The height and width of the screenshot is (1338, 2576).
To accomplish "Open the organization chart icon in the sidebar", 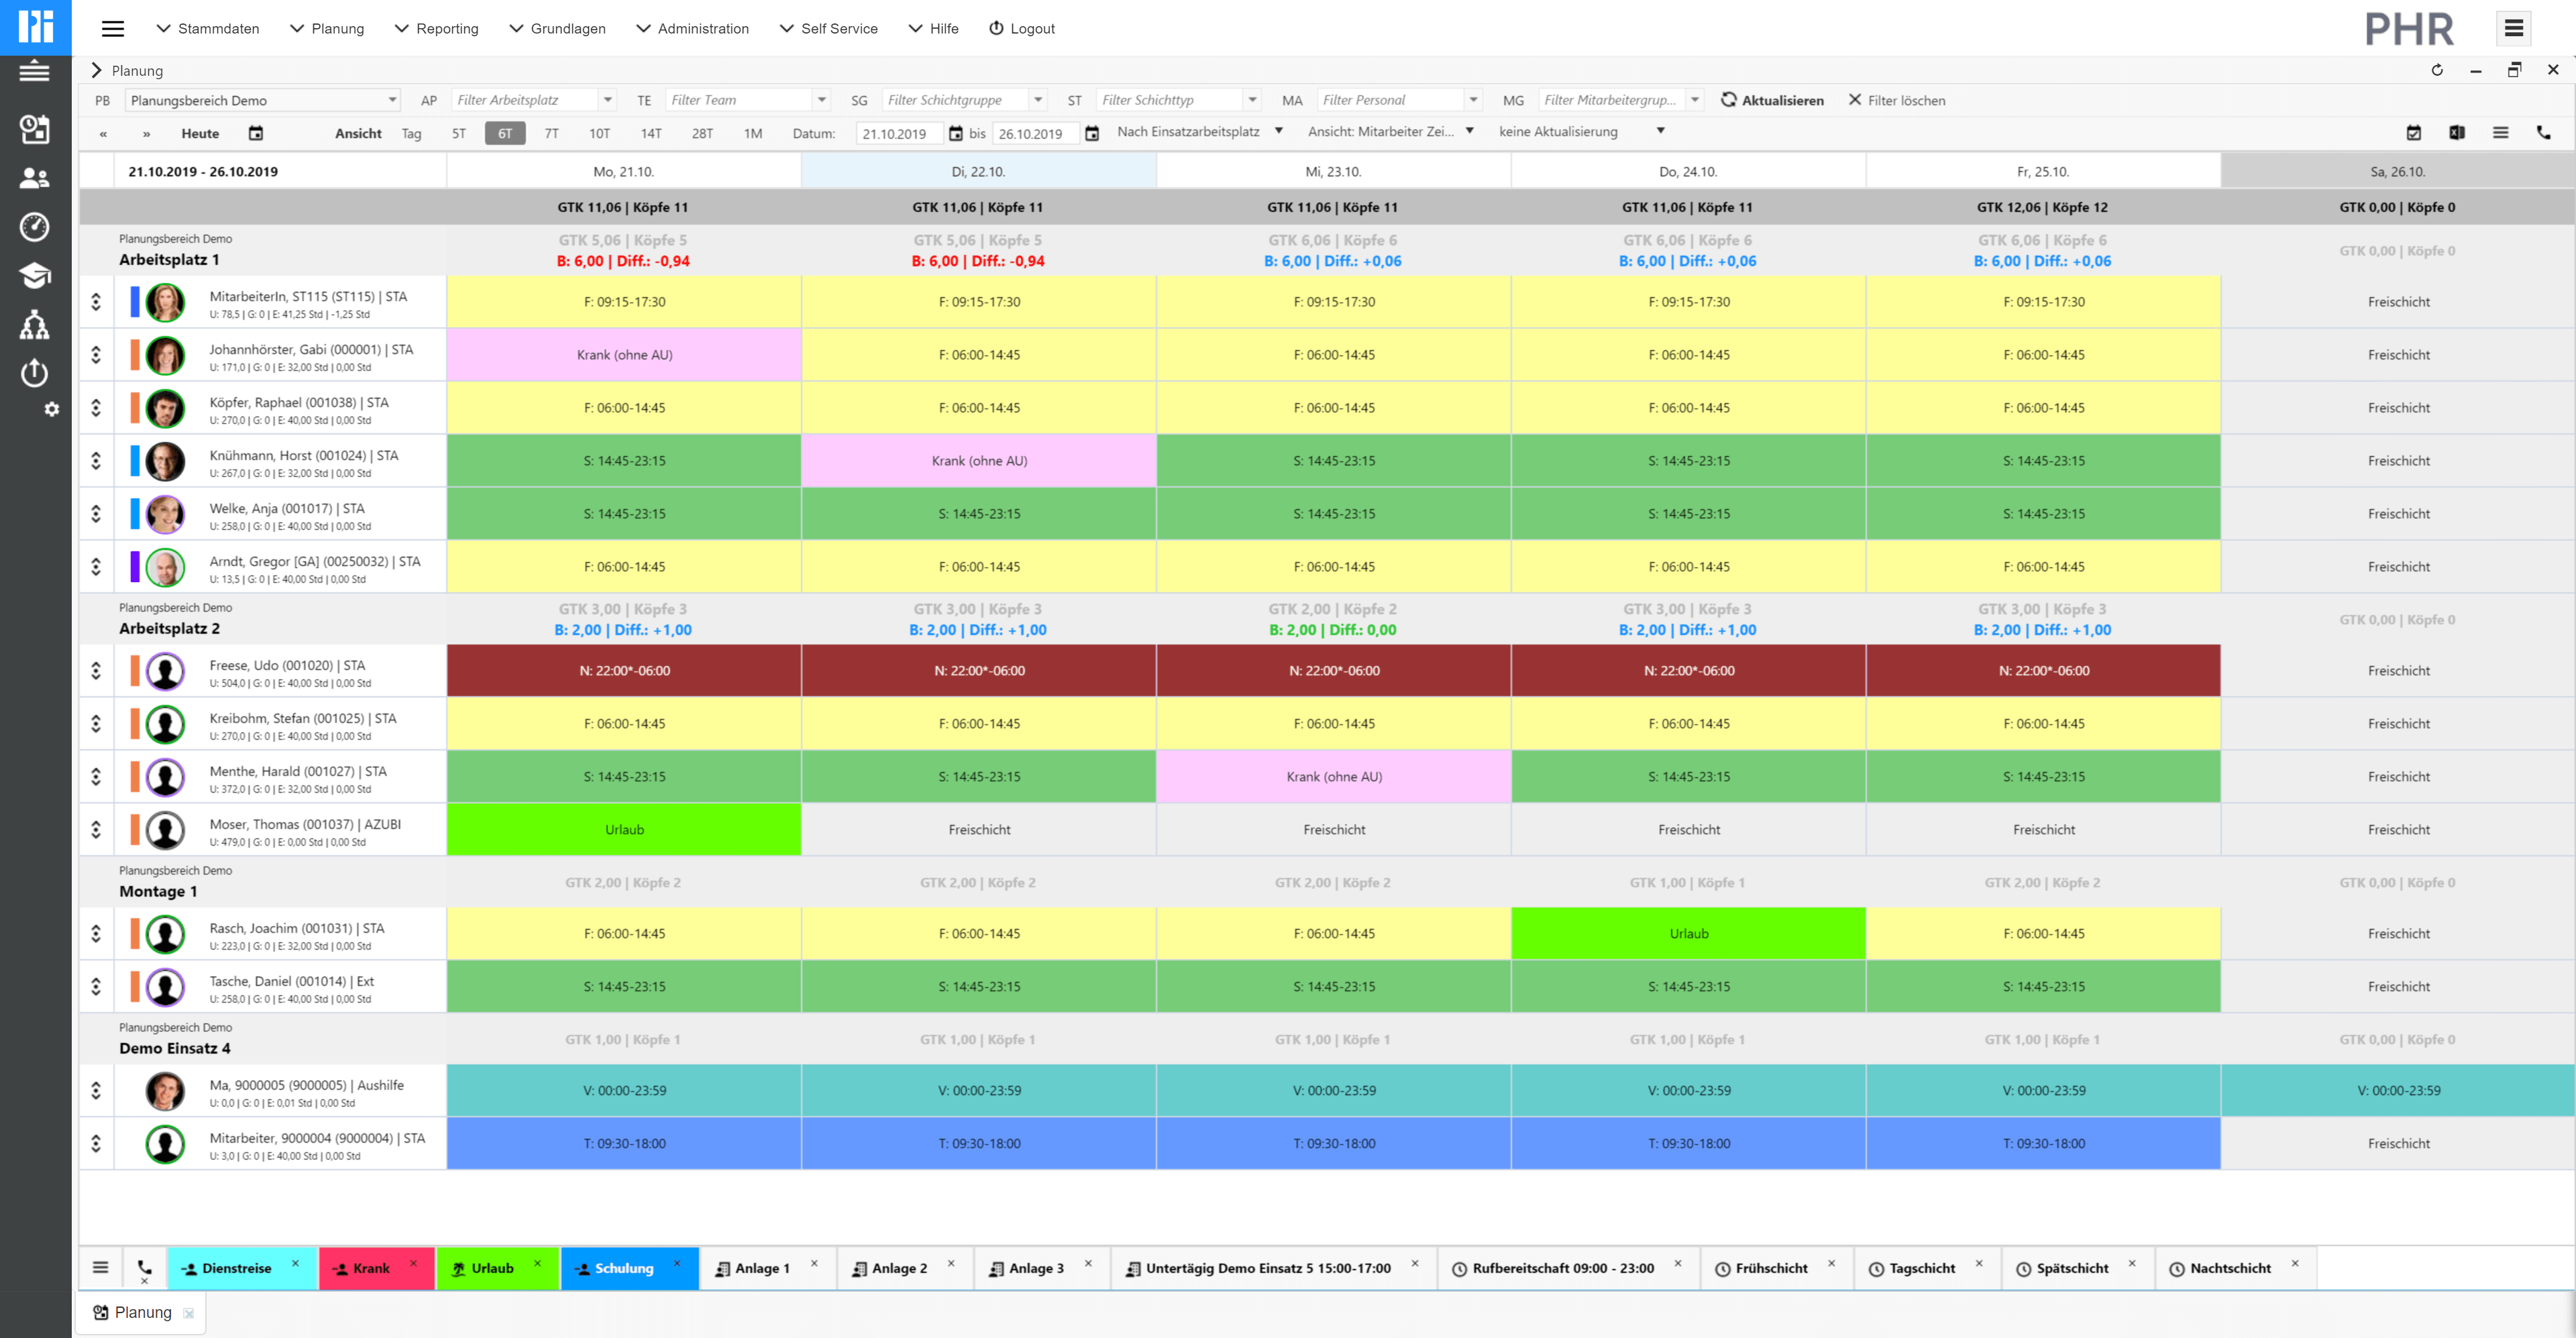I will point(34,325).
